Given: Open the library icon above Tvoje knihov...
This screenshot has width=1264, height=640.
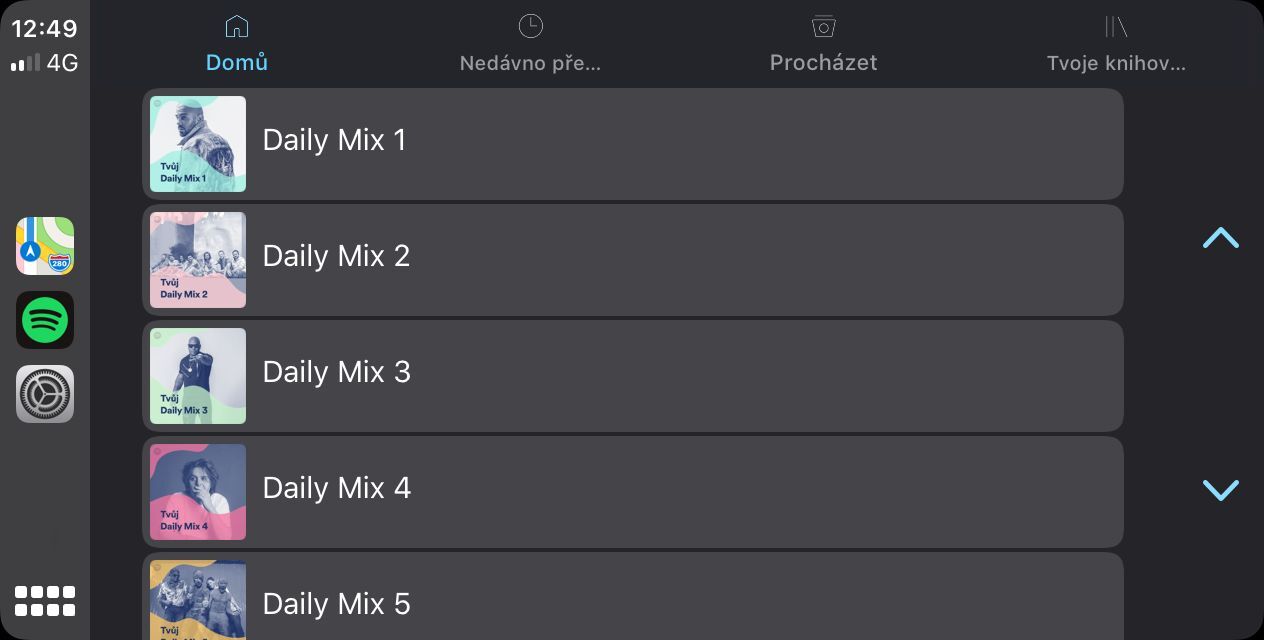Looking at the screenshot, I should (1117, 26).
